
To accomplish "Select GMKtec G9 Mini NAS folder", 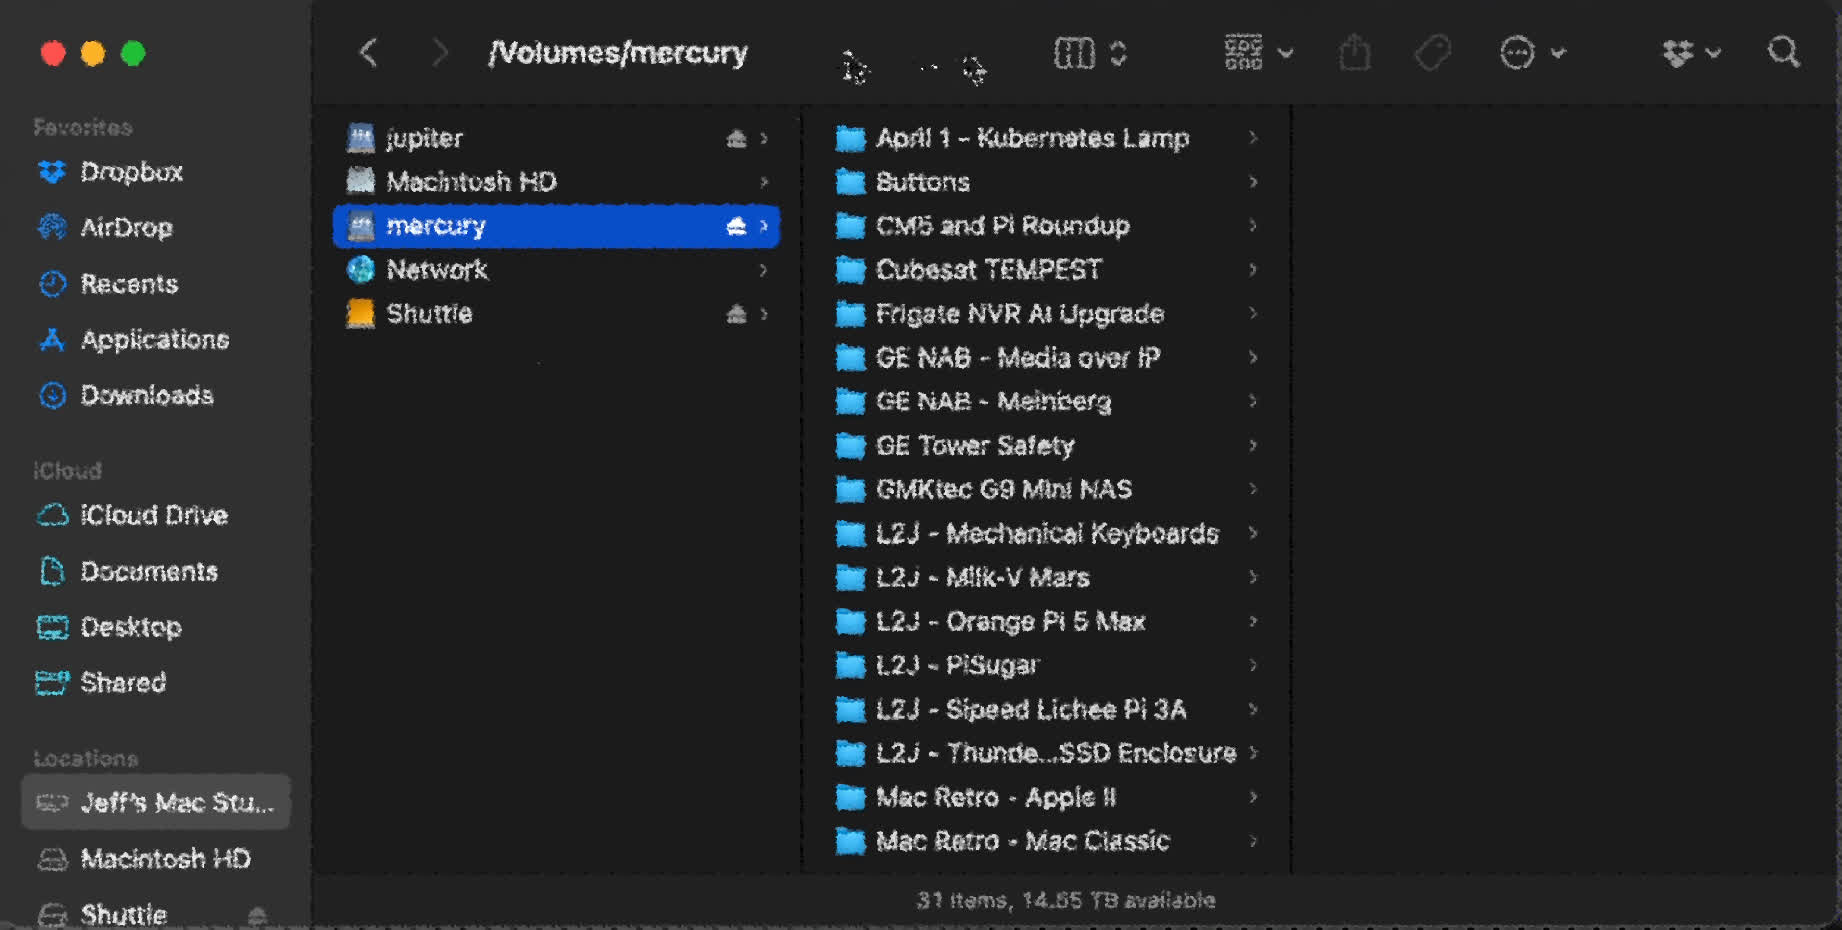I will (x=1046, y=490).
